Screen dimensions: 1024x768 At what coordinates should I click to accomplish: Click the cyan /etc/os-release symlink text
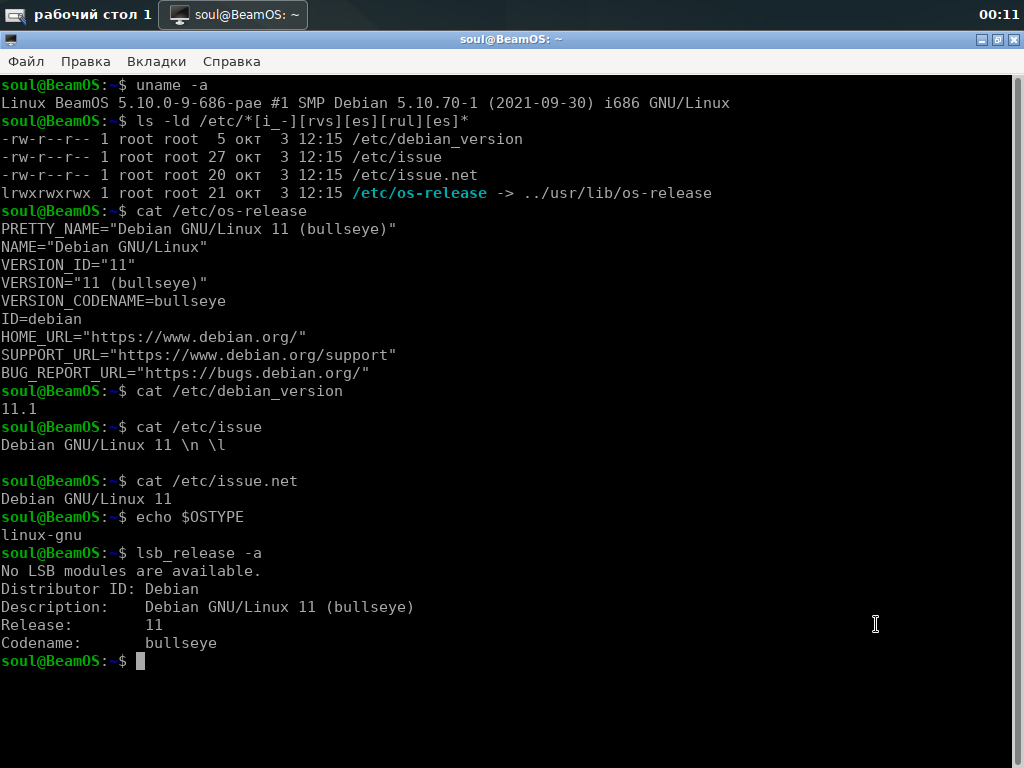[x=419, y=193]
